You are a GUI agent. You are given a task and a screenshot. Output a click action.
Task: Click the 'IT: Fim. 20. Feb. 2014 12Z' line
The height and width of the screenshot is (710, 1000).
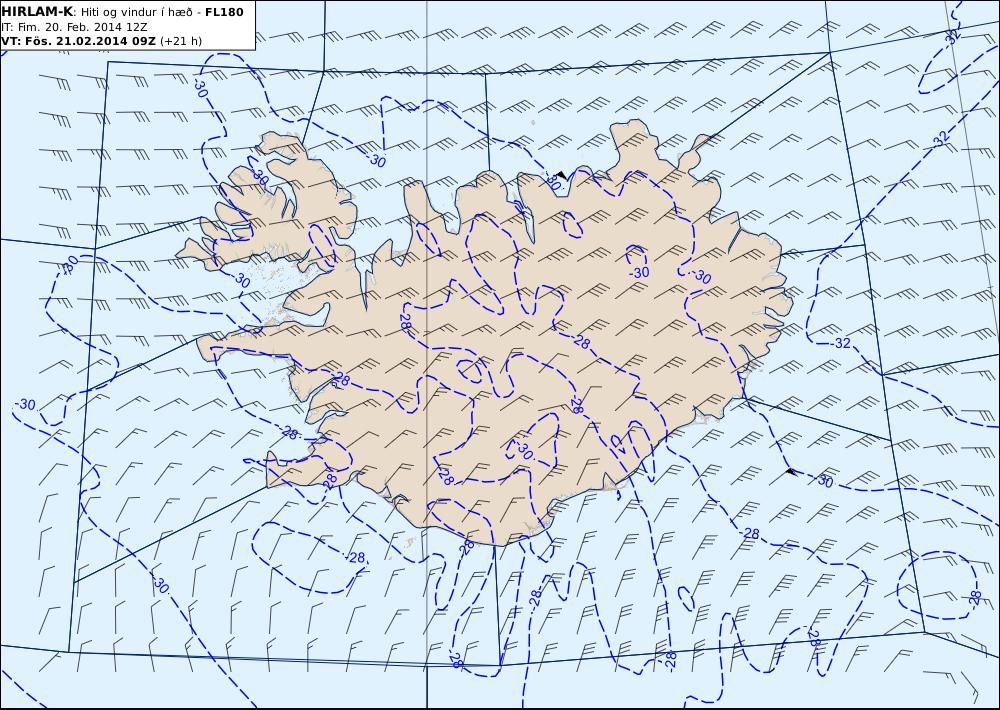tap(75, 27)
